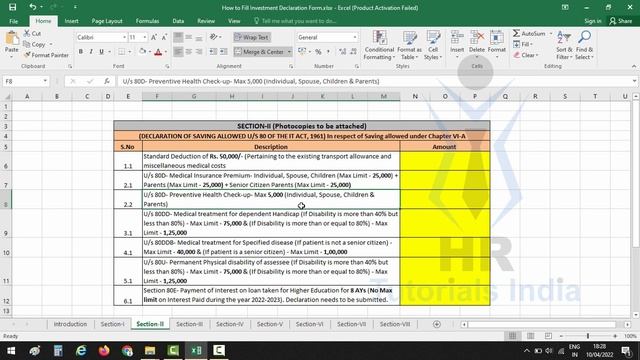The width and height of the screenshot is (640, 360).
Task: Open Firefox from the taskbar
Action: (x=104, y=351)
